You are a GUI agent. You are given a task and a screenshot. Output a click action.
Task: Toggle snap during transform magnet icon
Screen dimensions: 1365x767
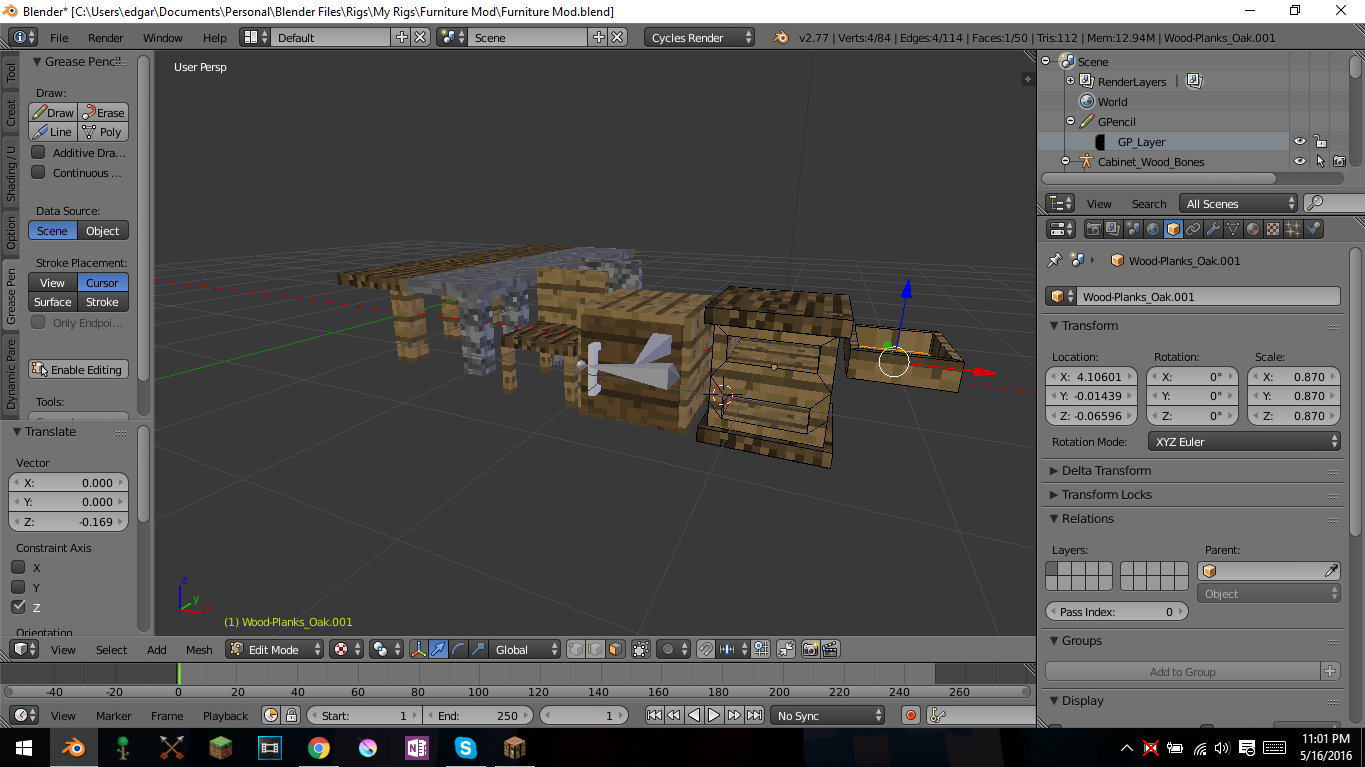pos(706,649)
